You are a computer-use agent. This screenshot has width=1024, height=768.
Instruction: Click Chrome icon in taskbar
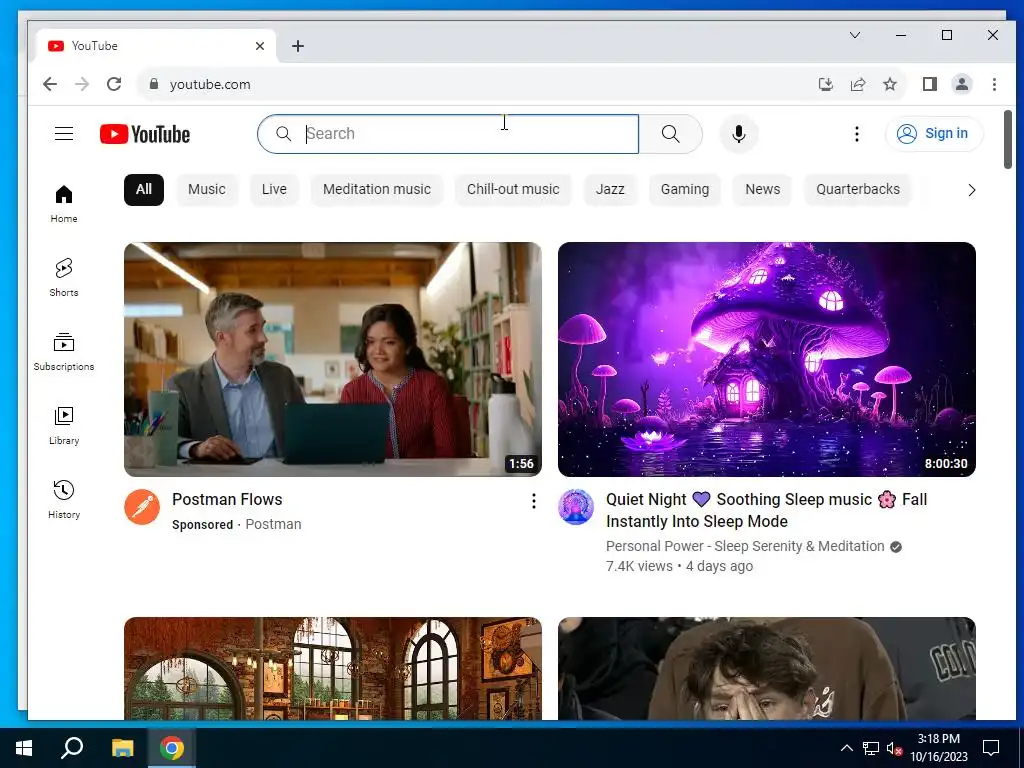coord(172,748)
